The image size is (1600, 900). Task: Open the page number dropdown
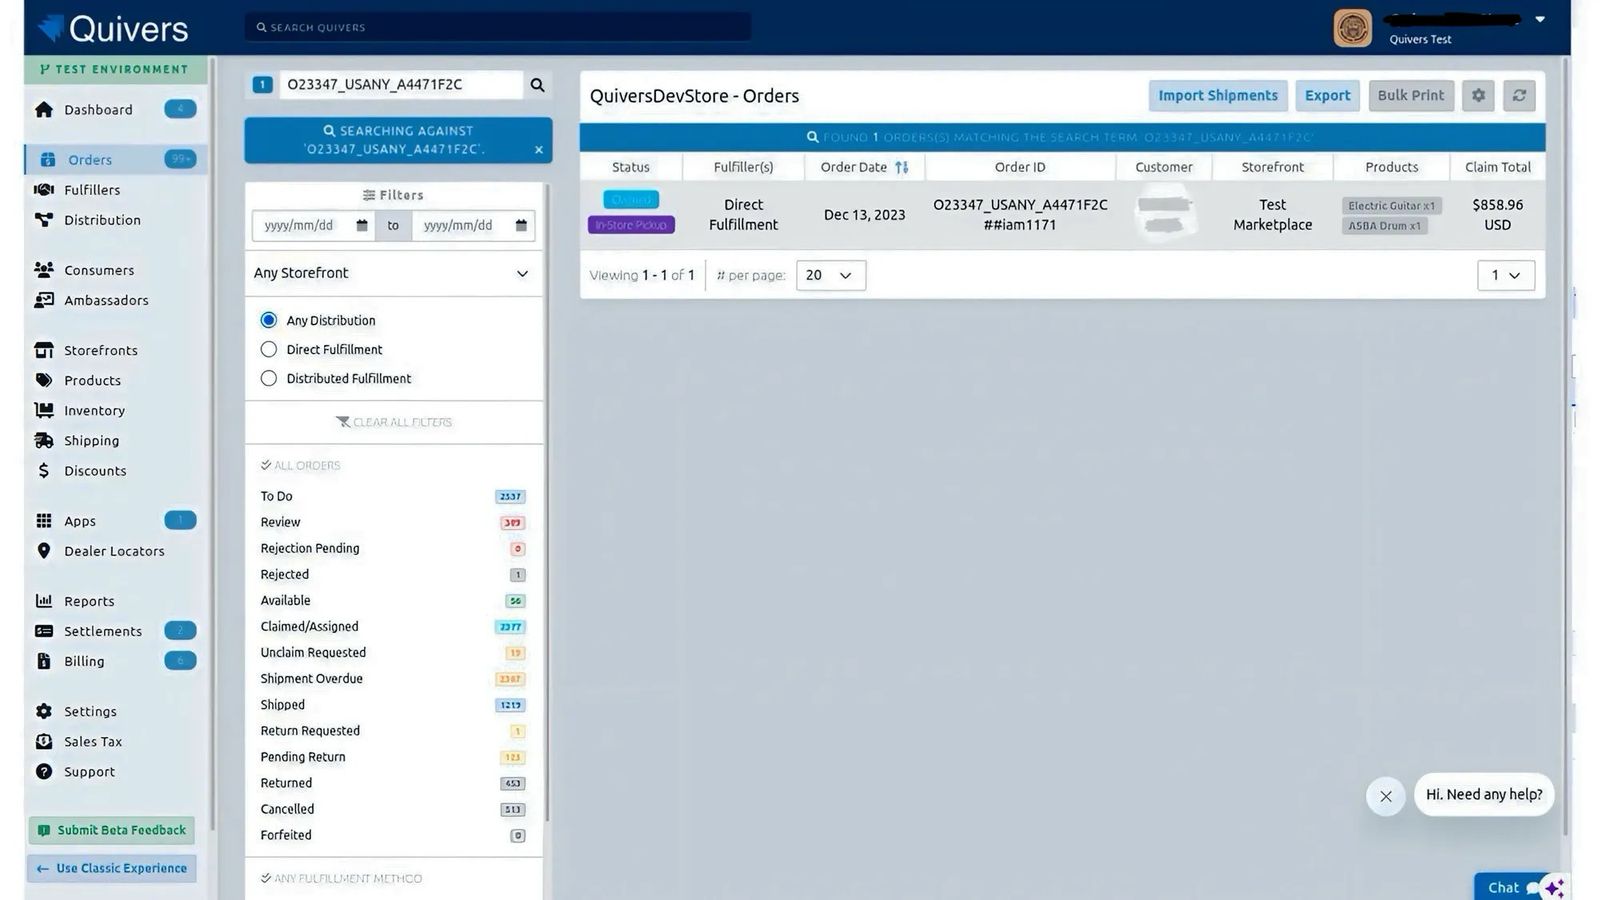(1506, 275)
